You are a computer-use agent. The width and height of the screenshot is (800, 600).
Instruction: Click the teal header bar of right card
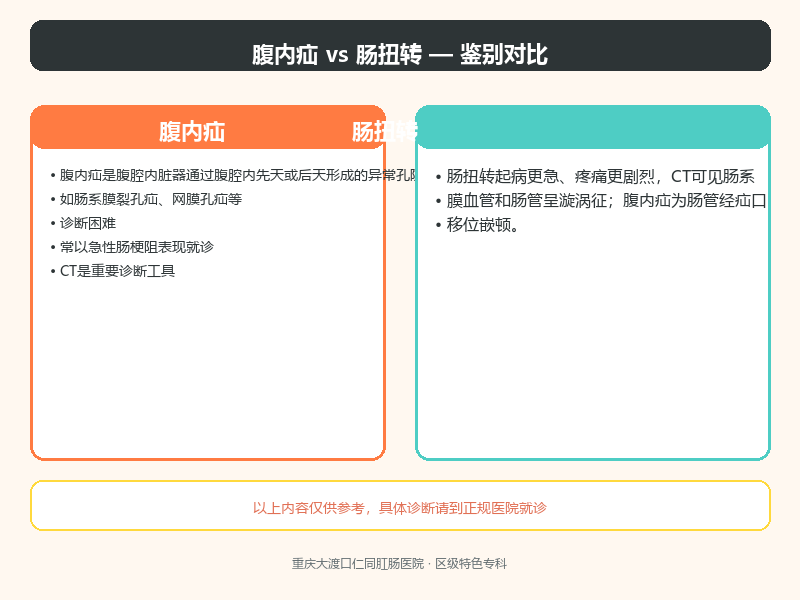pos(593,128)
